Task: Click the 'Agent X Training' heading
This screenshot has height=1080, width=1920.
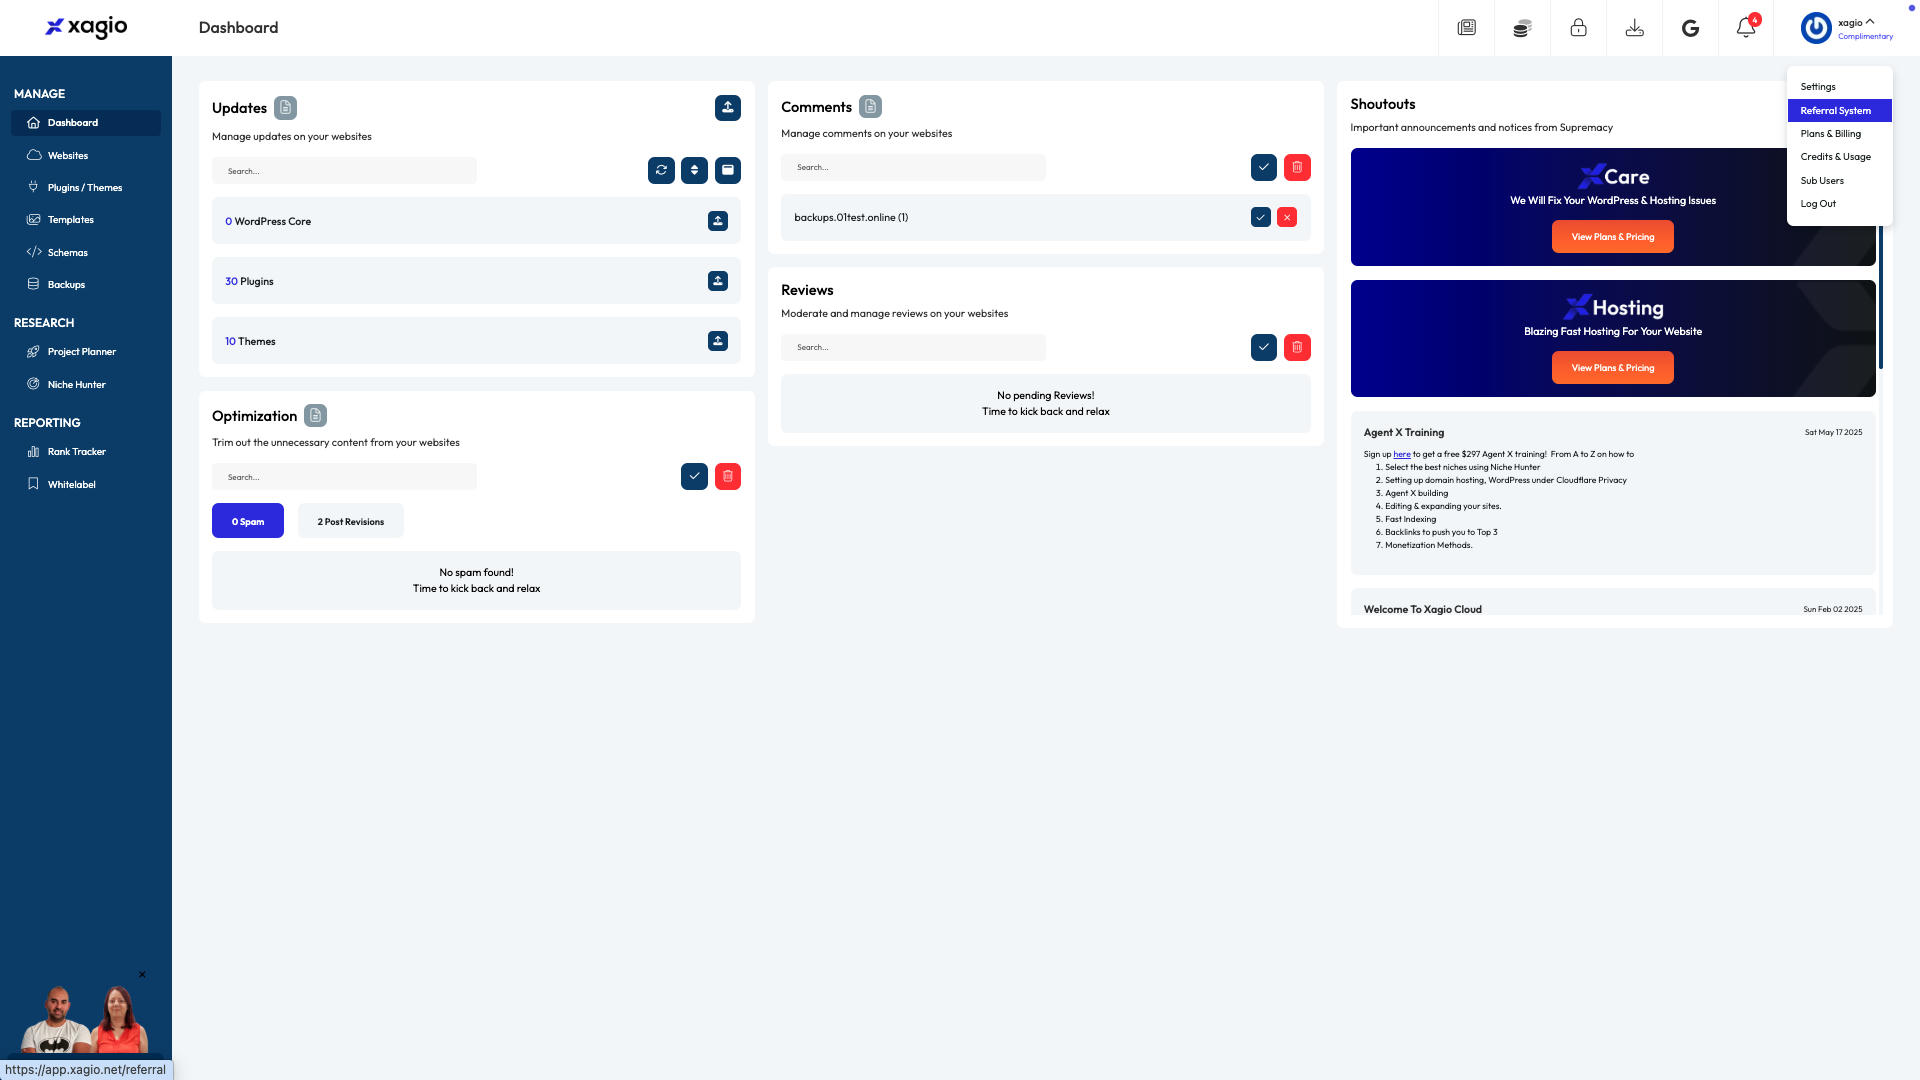Action: [x=1403, y=433]
